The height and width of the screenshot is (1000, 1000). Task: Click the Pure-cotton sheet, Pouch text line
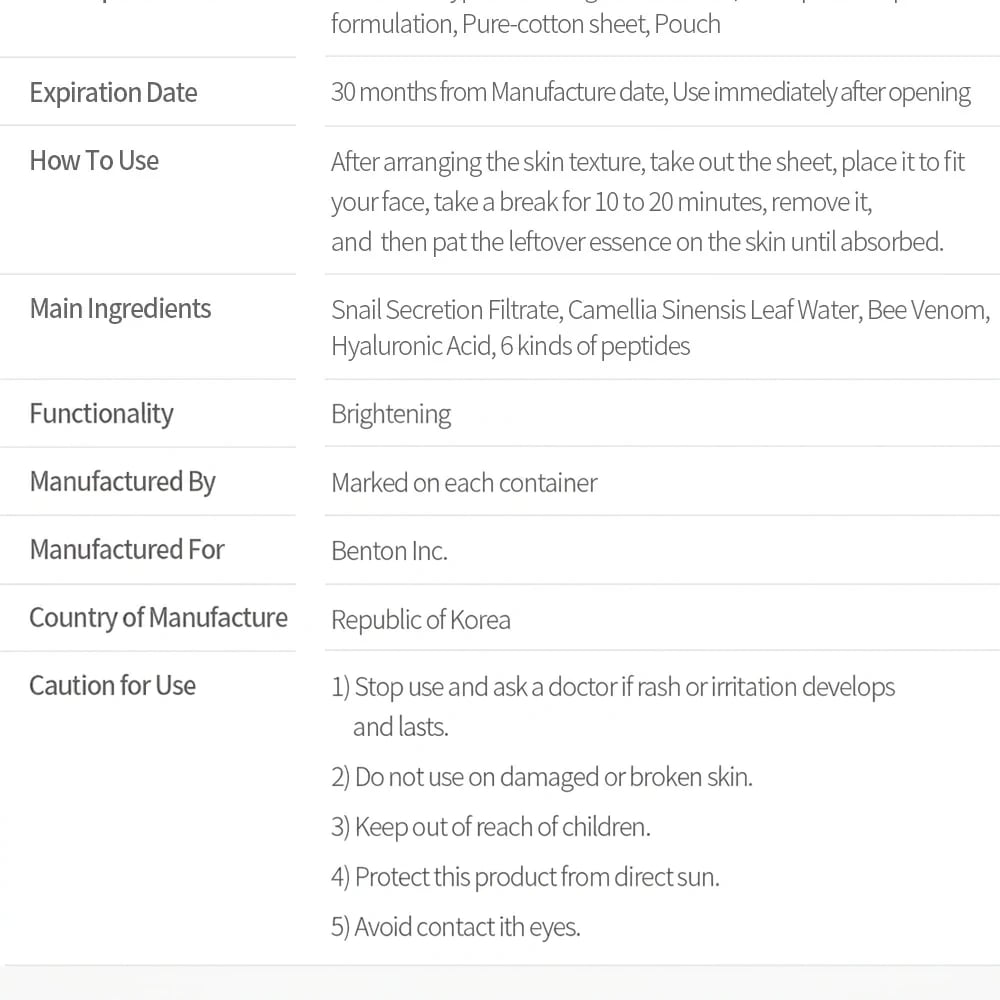tap(526, 24)
